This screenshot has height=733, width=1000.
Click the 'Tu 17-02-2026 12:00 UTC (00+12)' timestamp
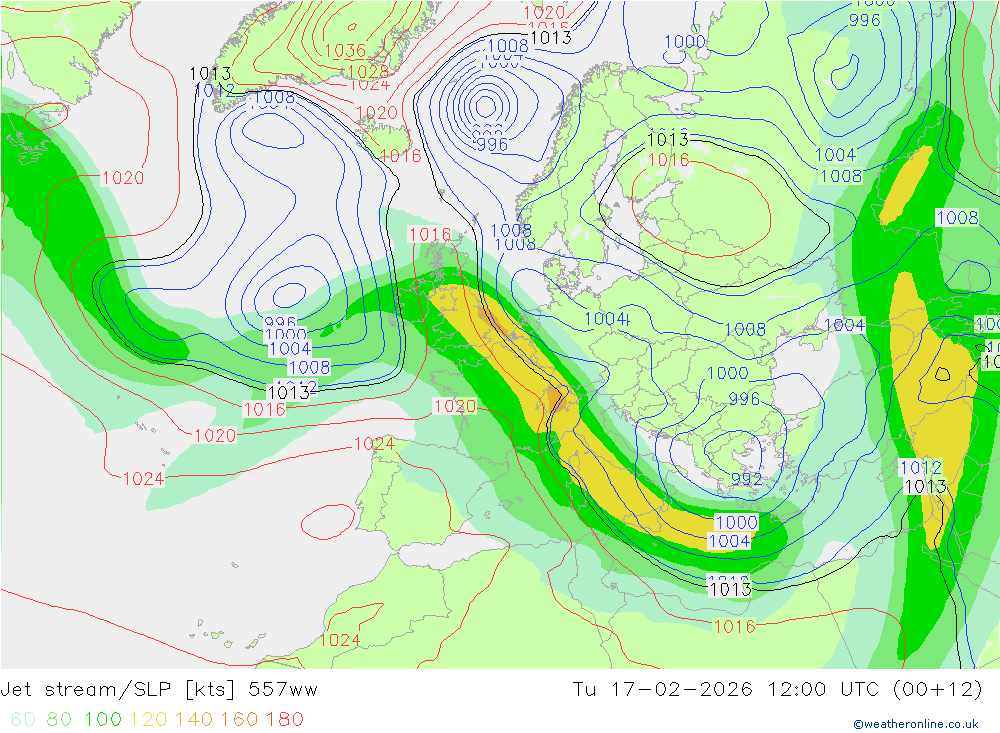coord(777,690)
